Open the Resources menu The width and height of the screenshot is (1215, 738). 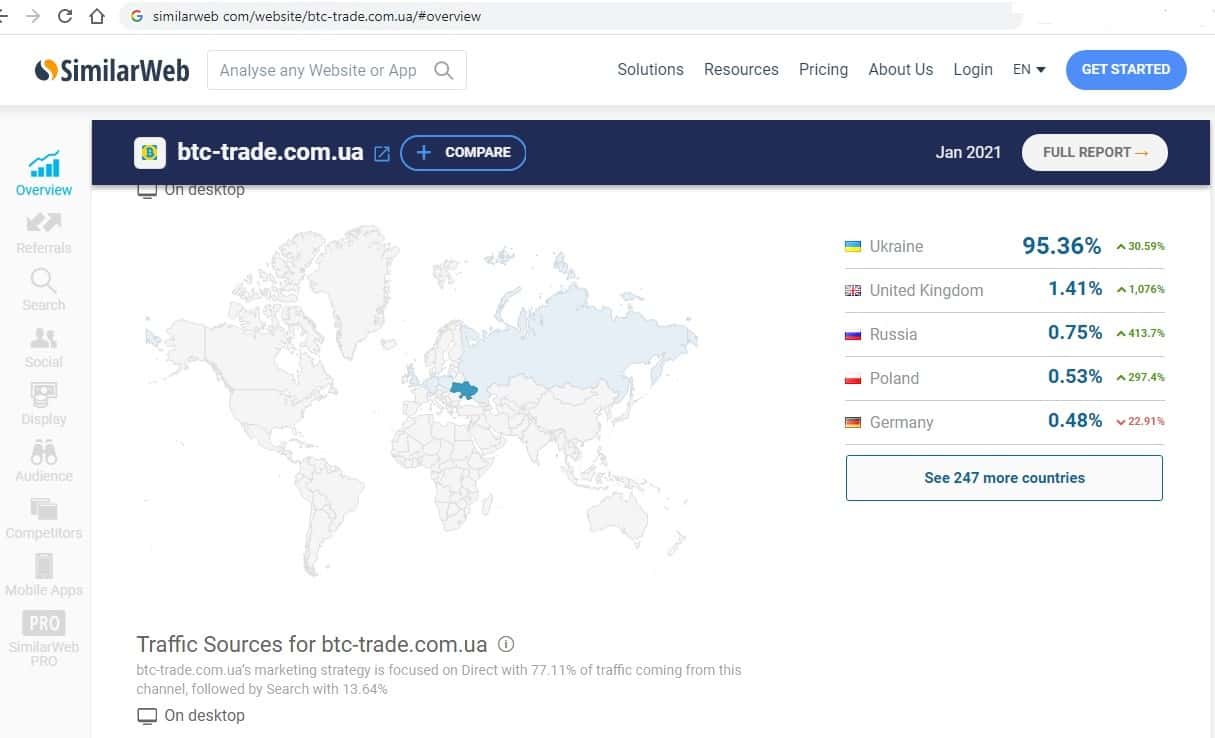[741, 70]
